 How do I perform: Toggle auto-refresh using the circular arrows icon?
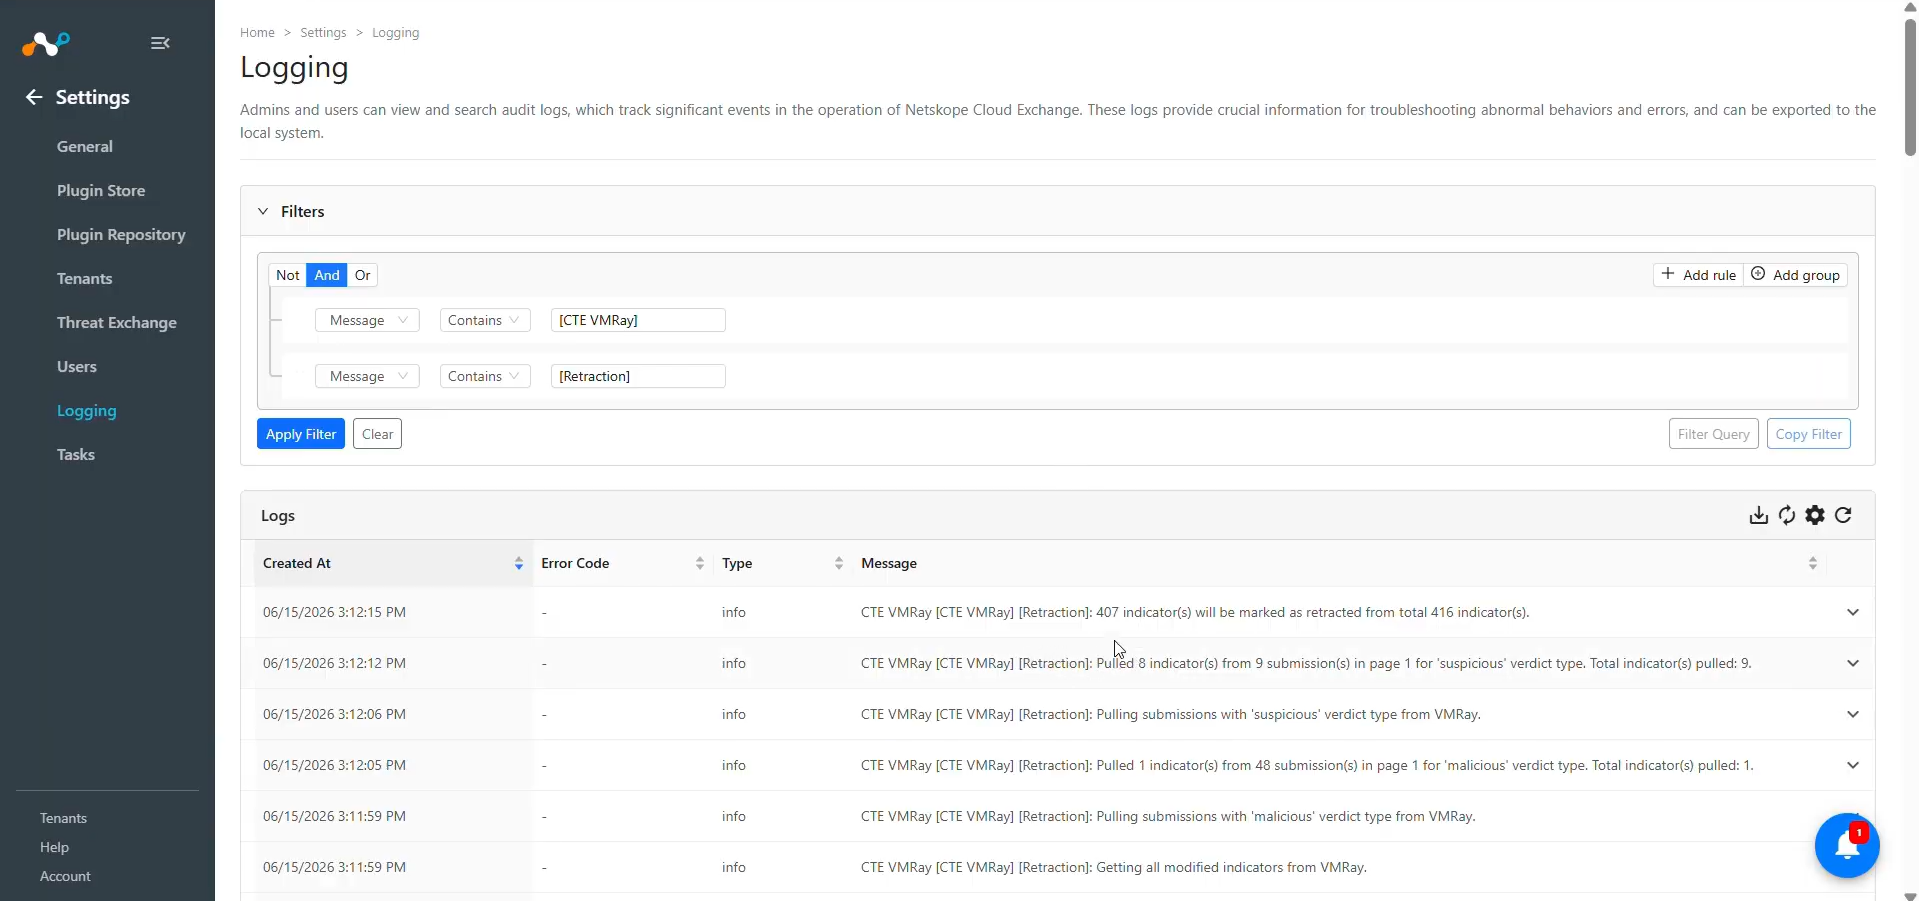1787,515
